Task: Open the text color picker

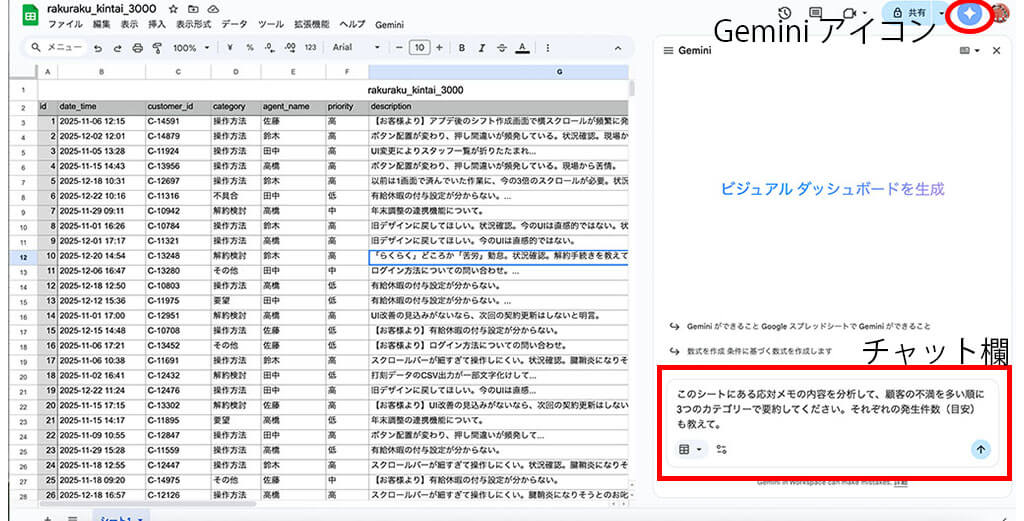Action: coord(522,48)
